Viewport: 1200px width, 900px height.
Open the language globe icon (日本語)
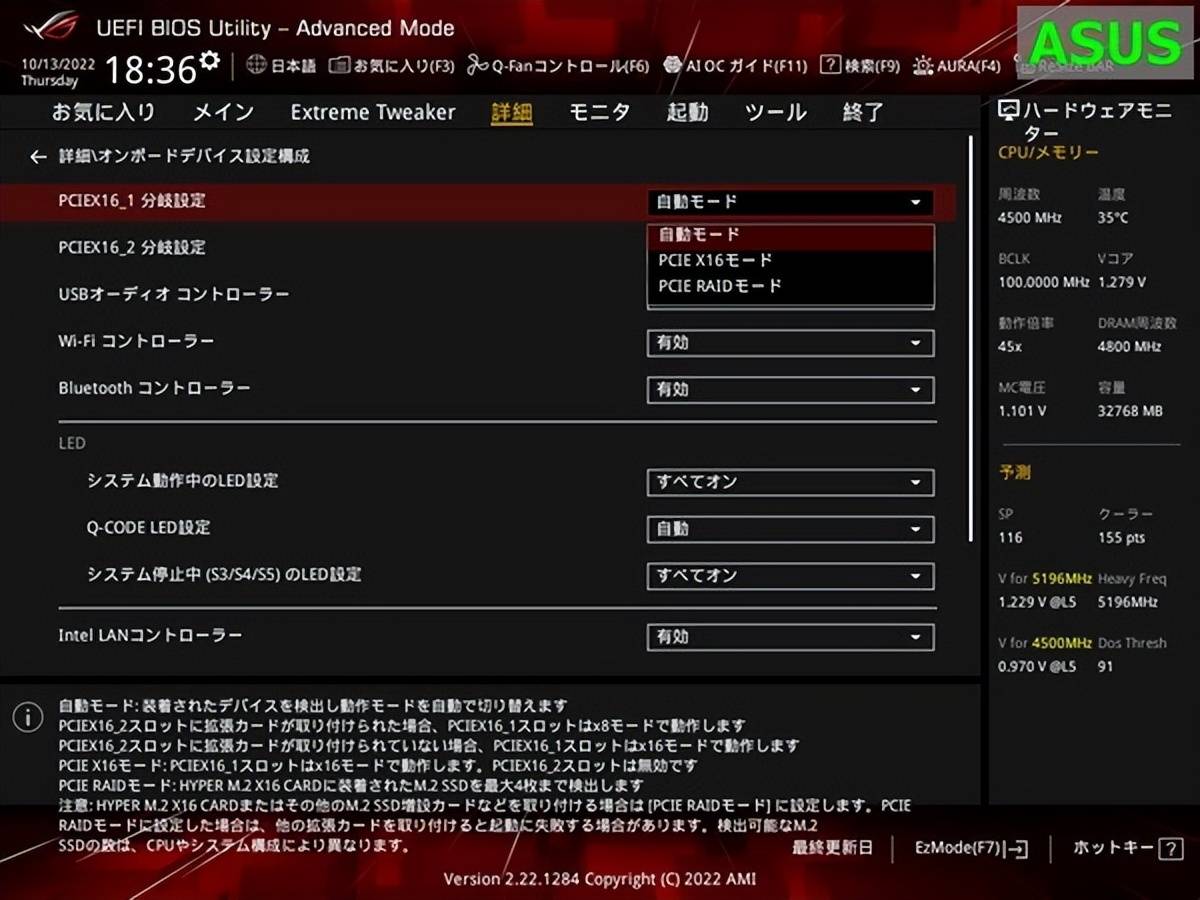256,66
